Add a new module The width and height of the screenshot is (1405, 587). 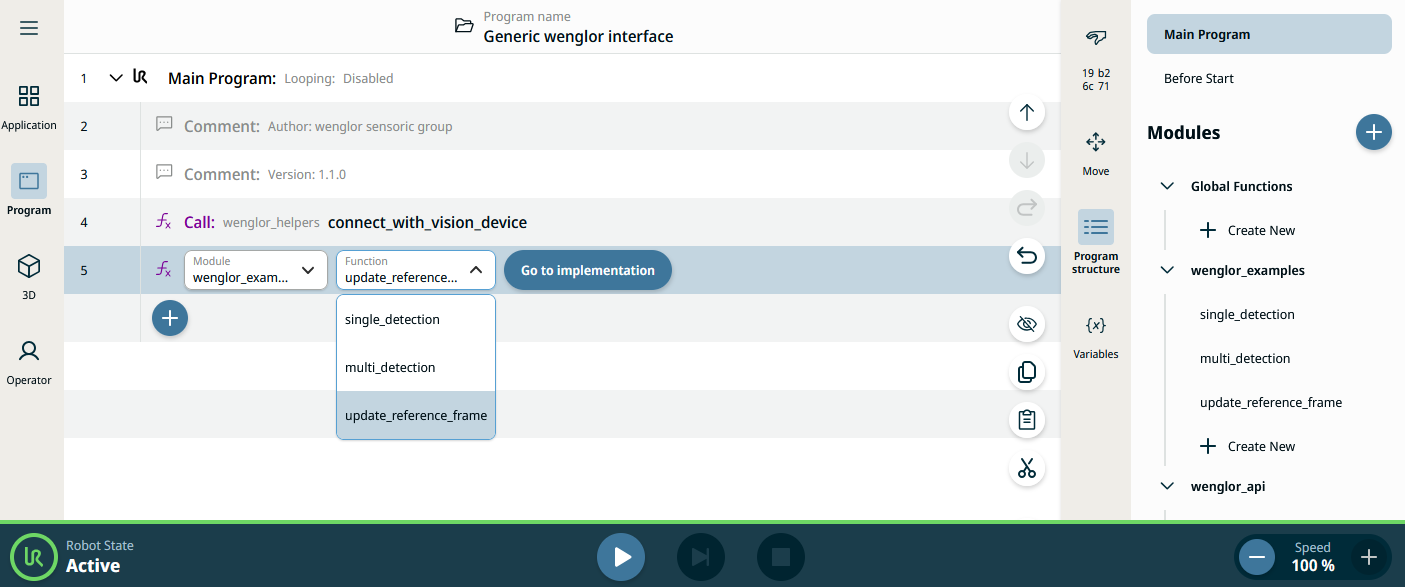pyautogui.click(x=1374, y=132)
